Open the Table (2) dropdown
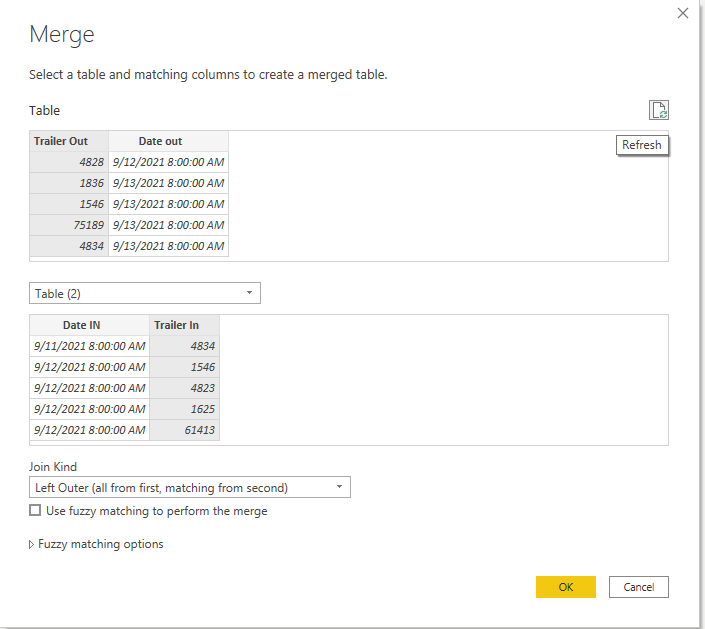Image resolution: width=705 pixels, height=629 pixels. pyautogui.click(x=145, y=293)
